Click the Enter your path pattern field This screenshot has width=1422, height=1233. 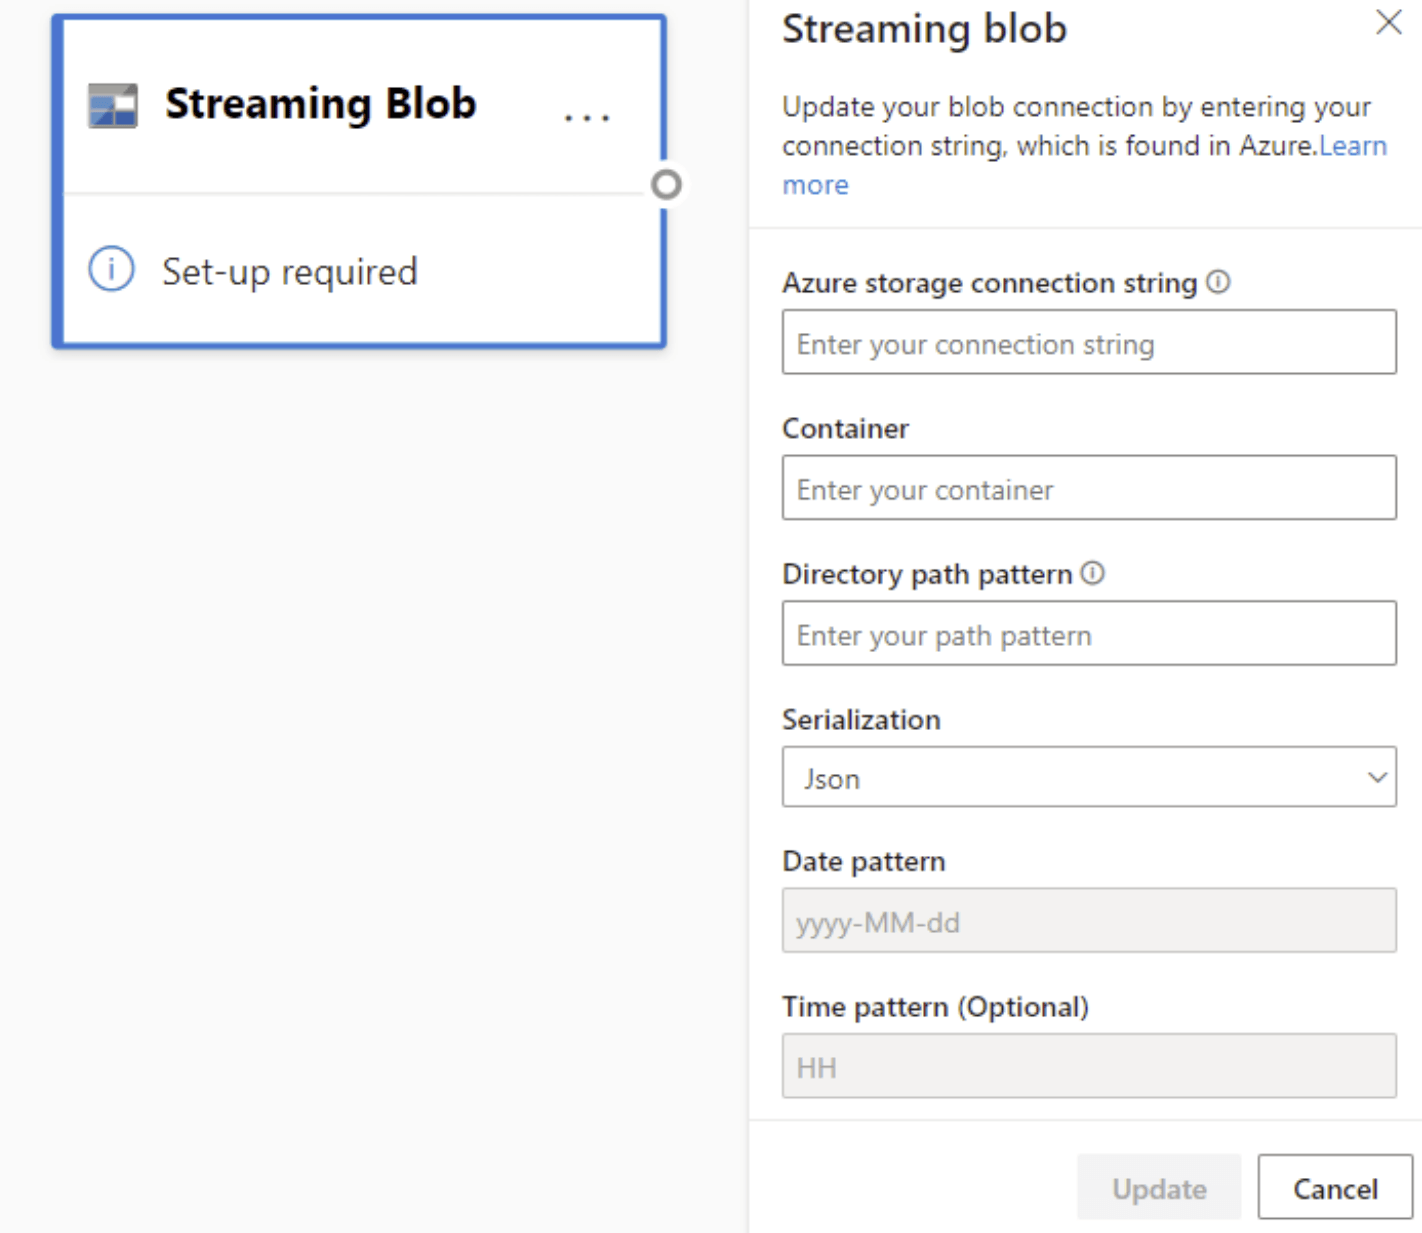pos(1089,634)
